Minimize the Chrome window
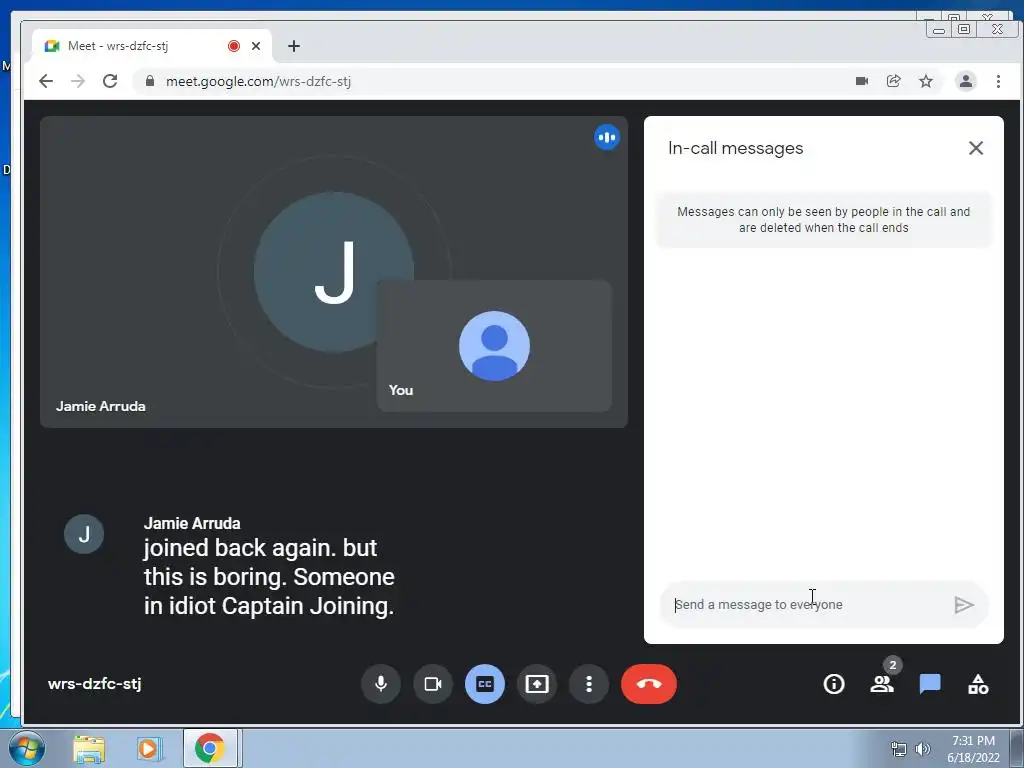This screenshot has height=768, width=1024. click(938, 29)
